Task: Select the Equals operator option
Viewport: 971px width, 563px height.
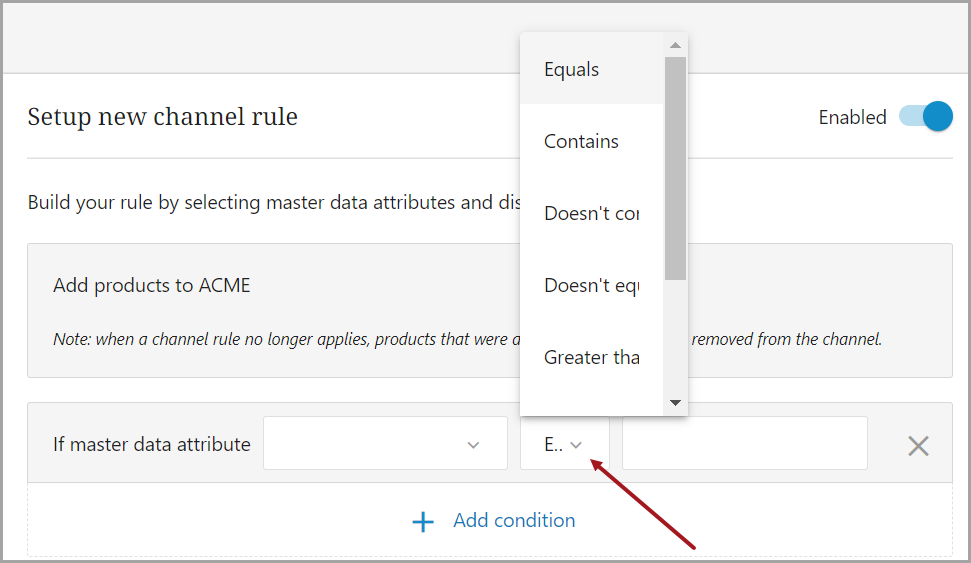Action: pyautogui.click(x=572, y=69)
